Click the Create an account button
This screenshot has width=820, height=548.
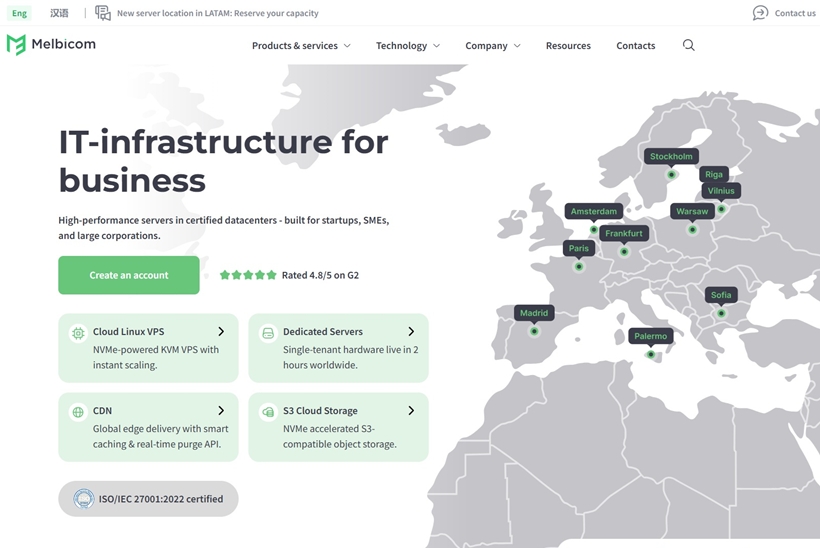(x=129, y=275)
